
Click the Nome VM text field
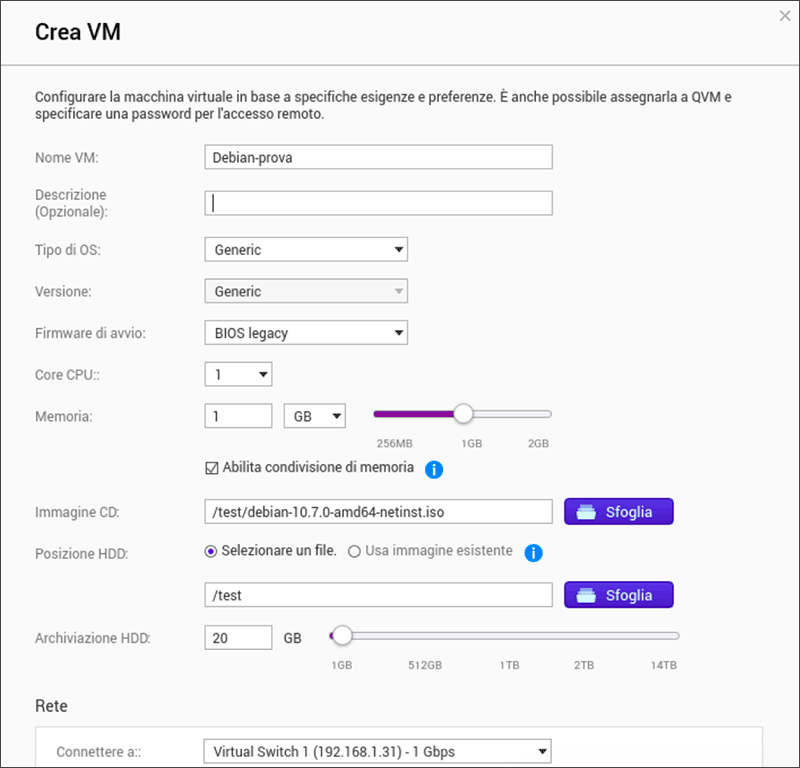click(x=379, y=157)
